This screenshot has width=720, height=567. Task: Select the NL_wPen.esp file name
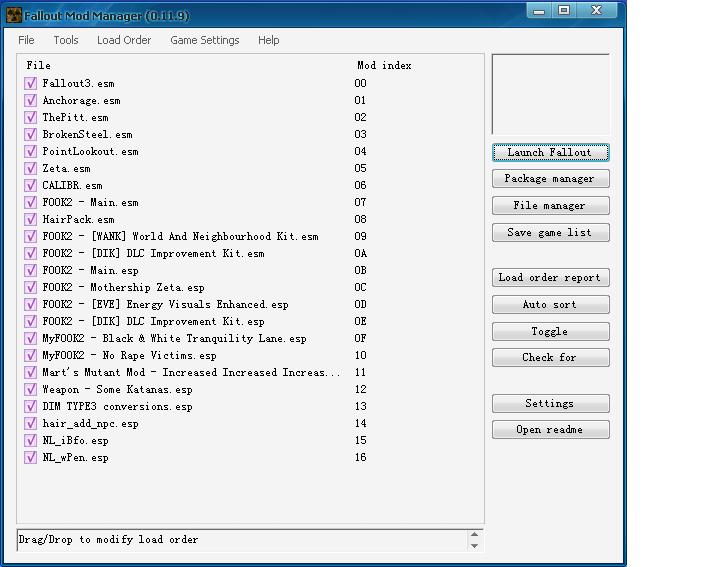point(75,458)
